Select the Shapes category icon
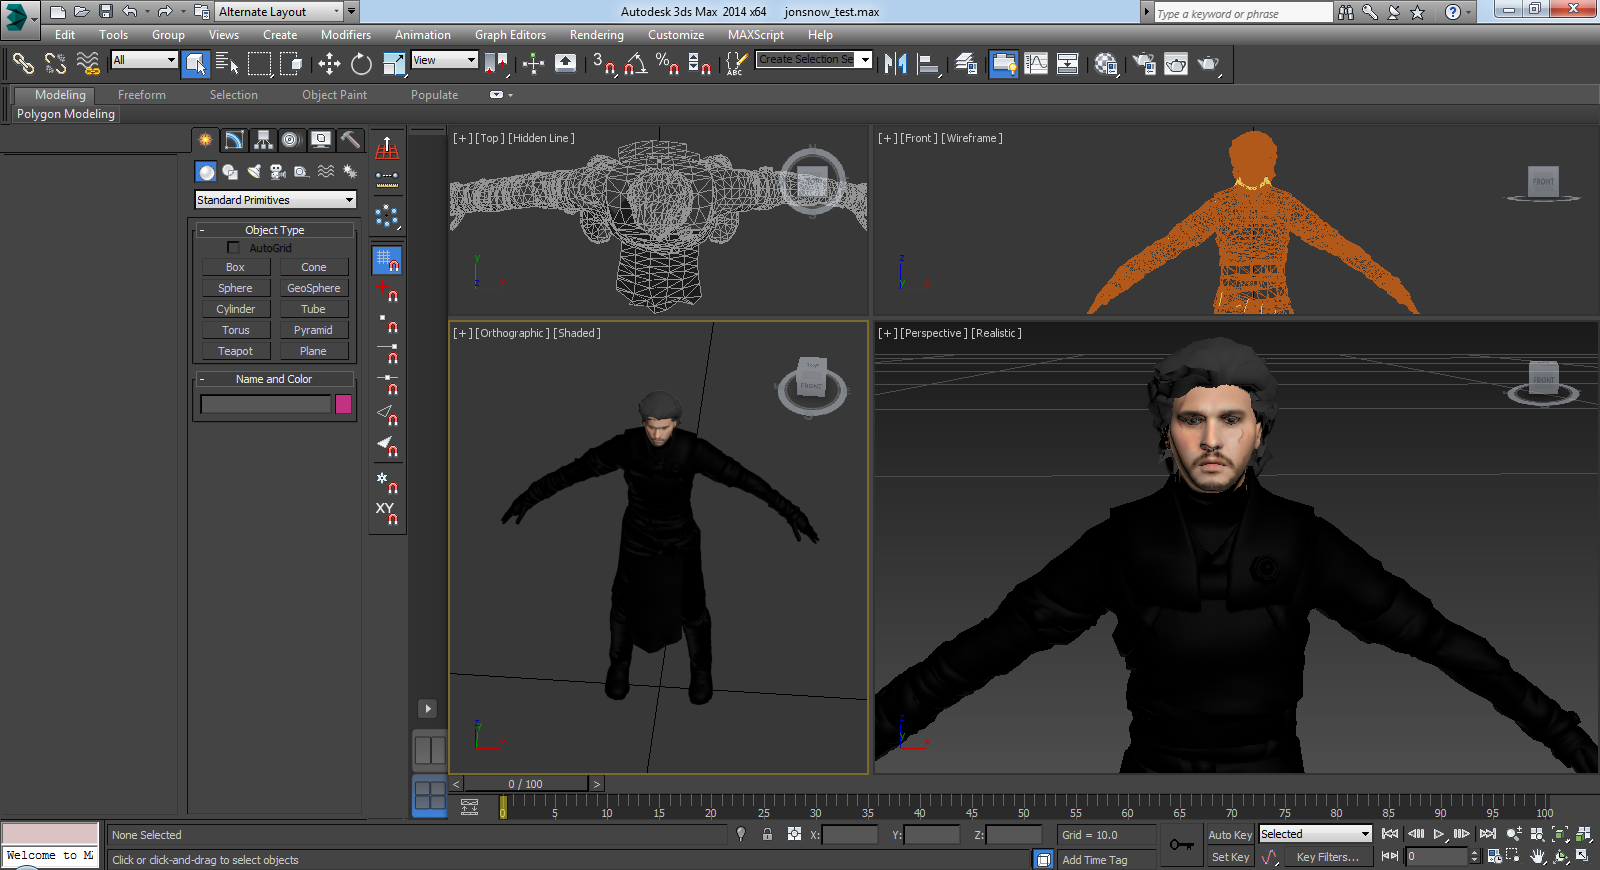 click(230, 172)
